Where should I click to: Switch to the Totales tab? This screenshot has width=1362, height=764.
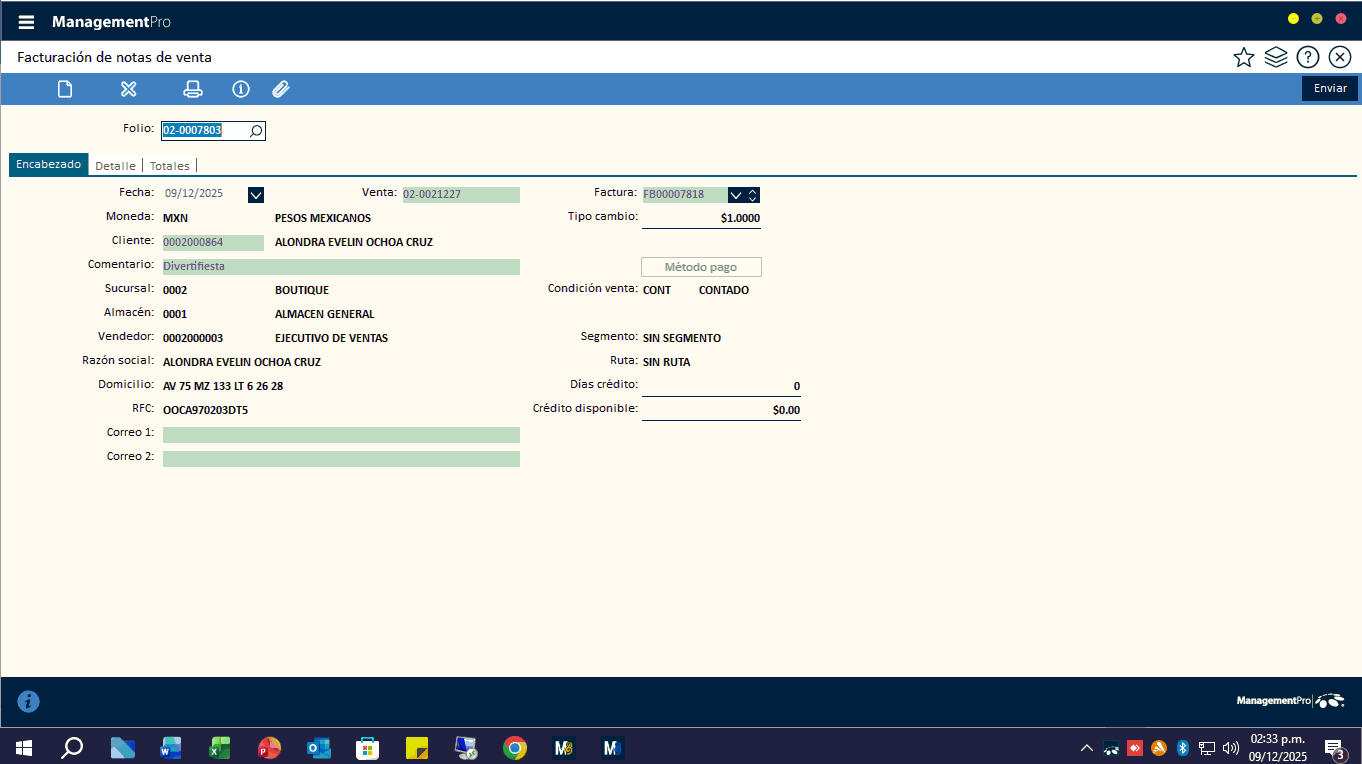[169, 166]
